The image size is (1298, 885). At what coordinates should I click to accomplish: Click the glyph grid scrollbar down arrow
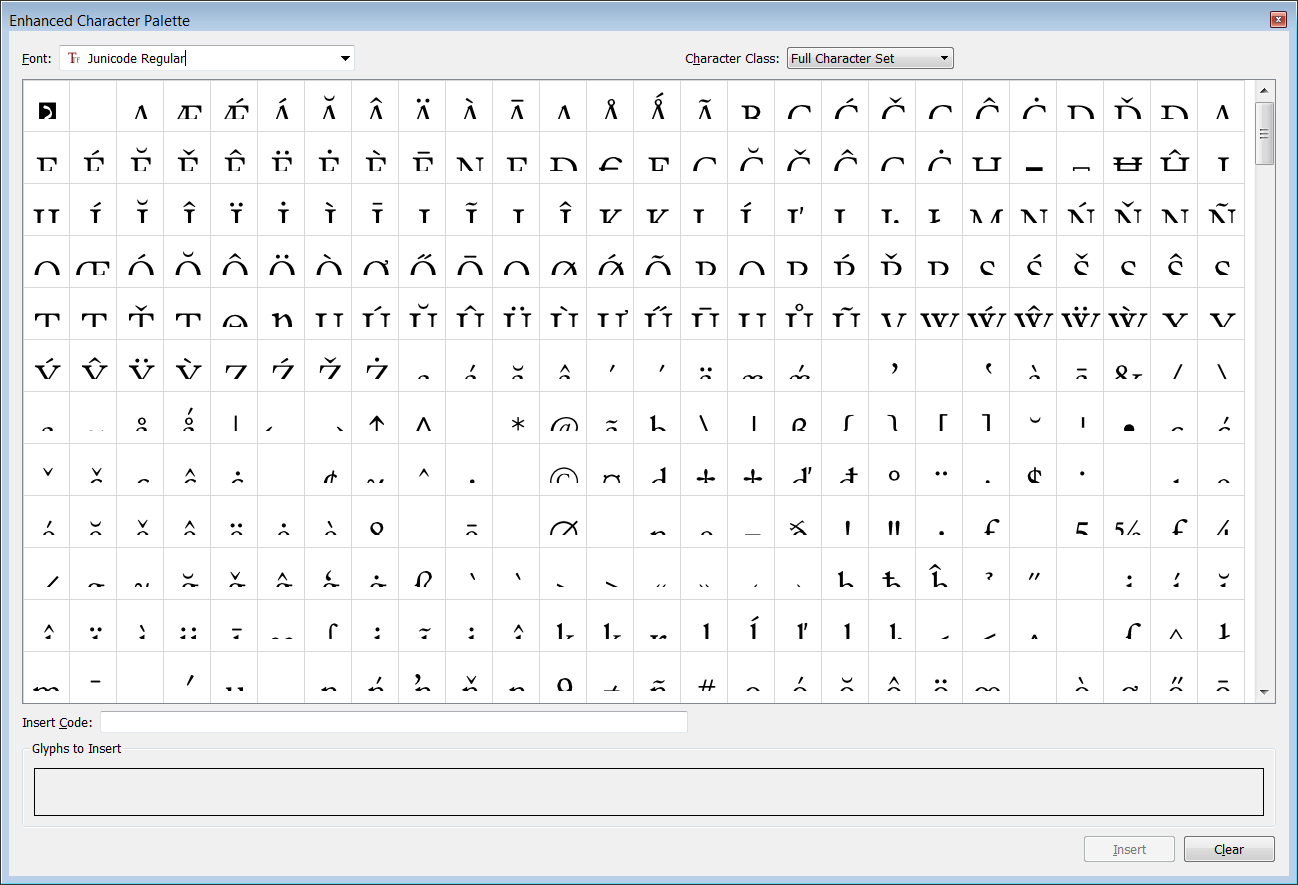tap(1264, 692)
